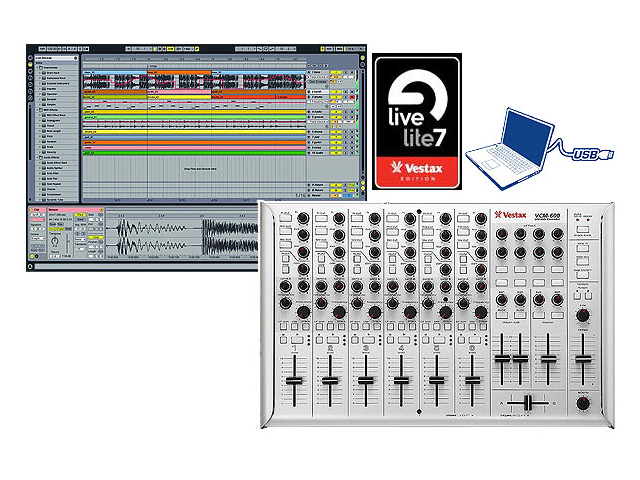Select the locator marker above bass track
This screenshot has width=640, height=480.
pyautogui.click(x=152, y=66)
